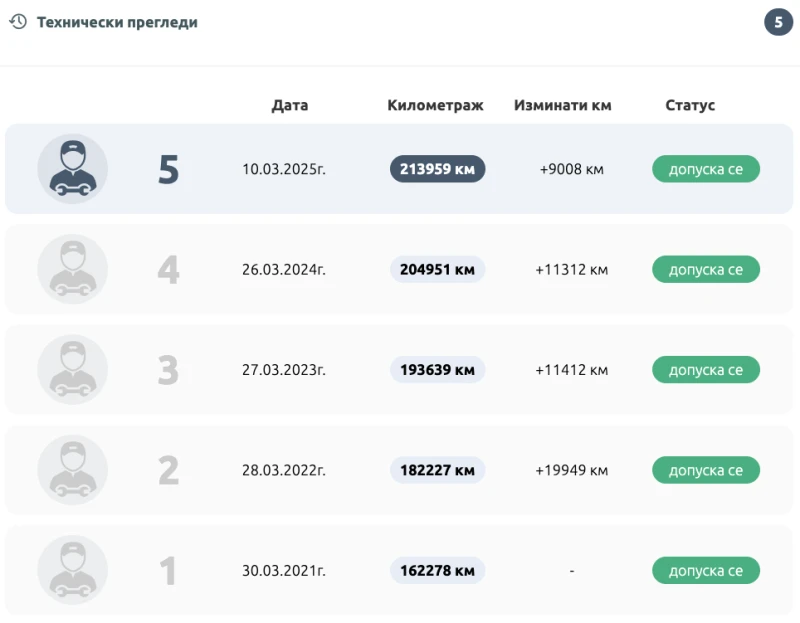
Task: Click допуска се for the bottom row
Action: pos(706,570)
